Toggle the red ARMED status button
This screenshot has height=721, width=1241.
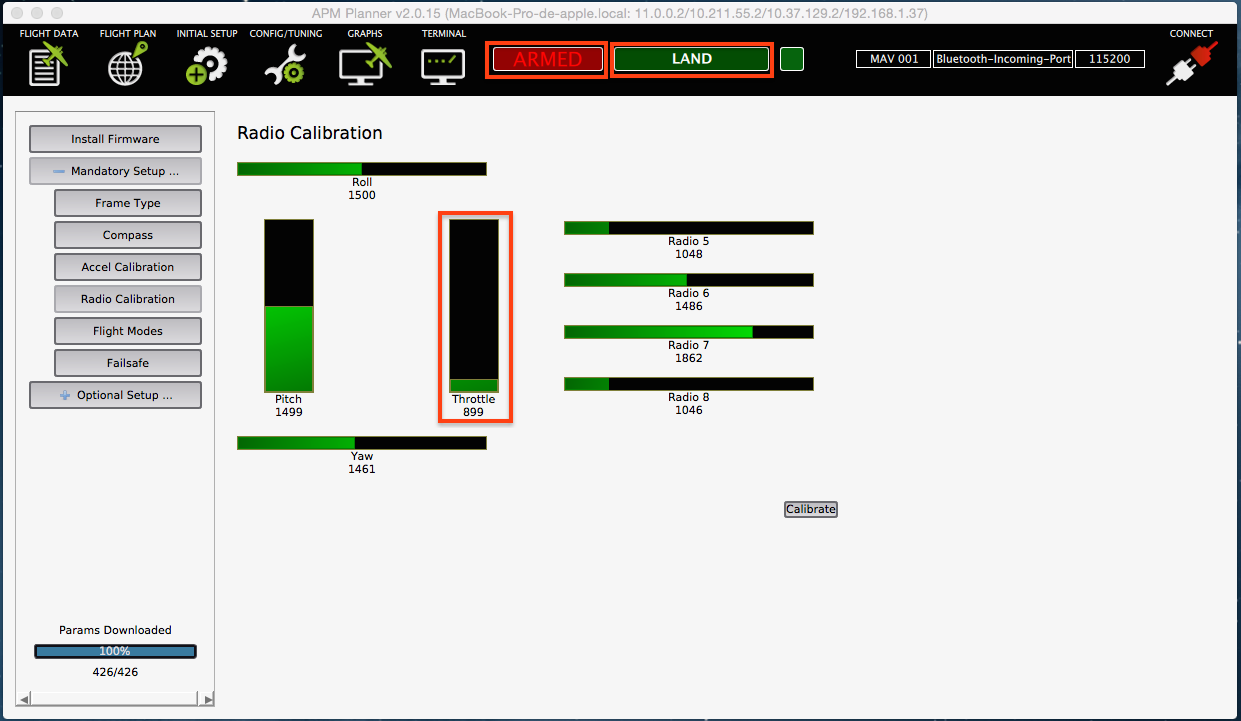[548, 59]
